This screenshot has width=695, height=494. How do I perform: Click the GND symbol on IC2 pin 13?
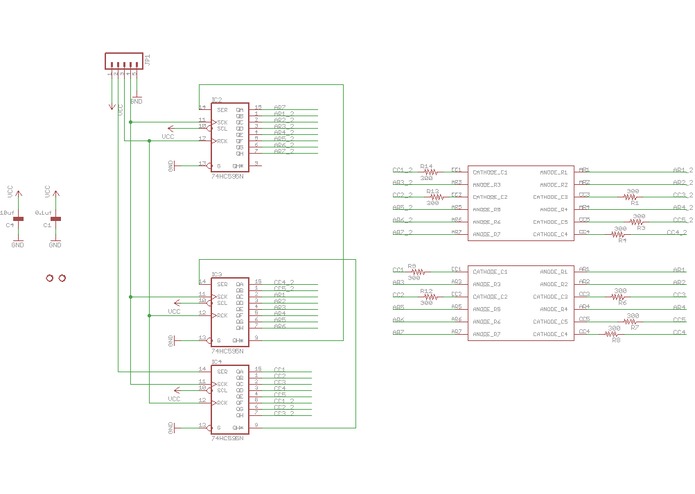coord(172,166)
